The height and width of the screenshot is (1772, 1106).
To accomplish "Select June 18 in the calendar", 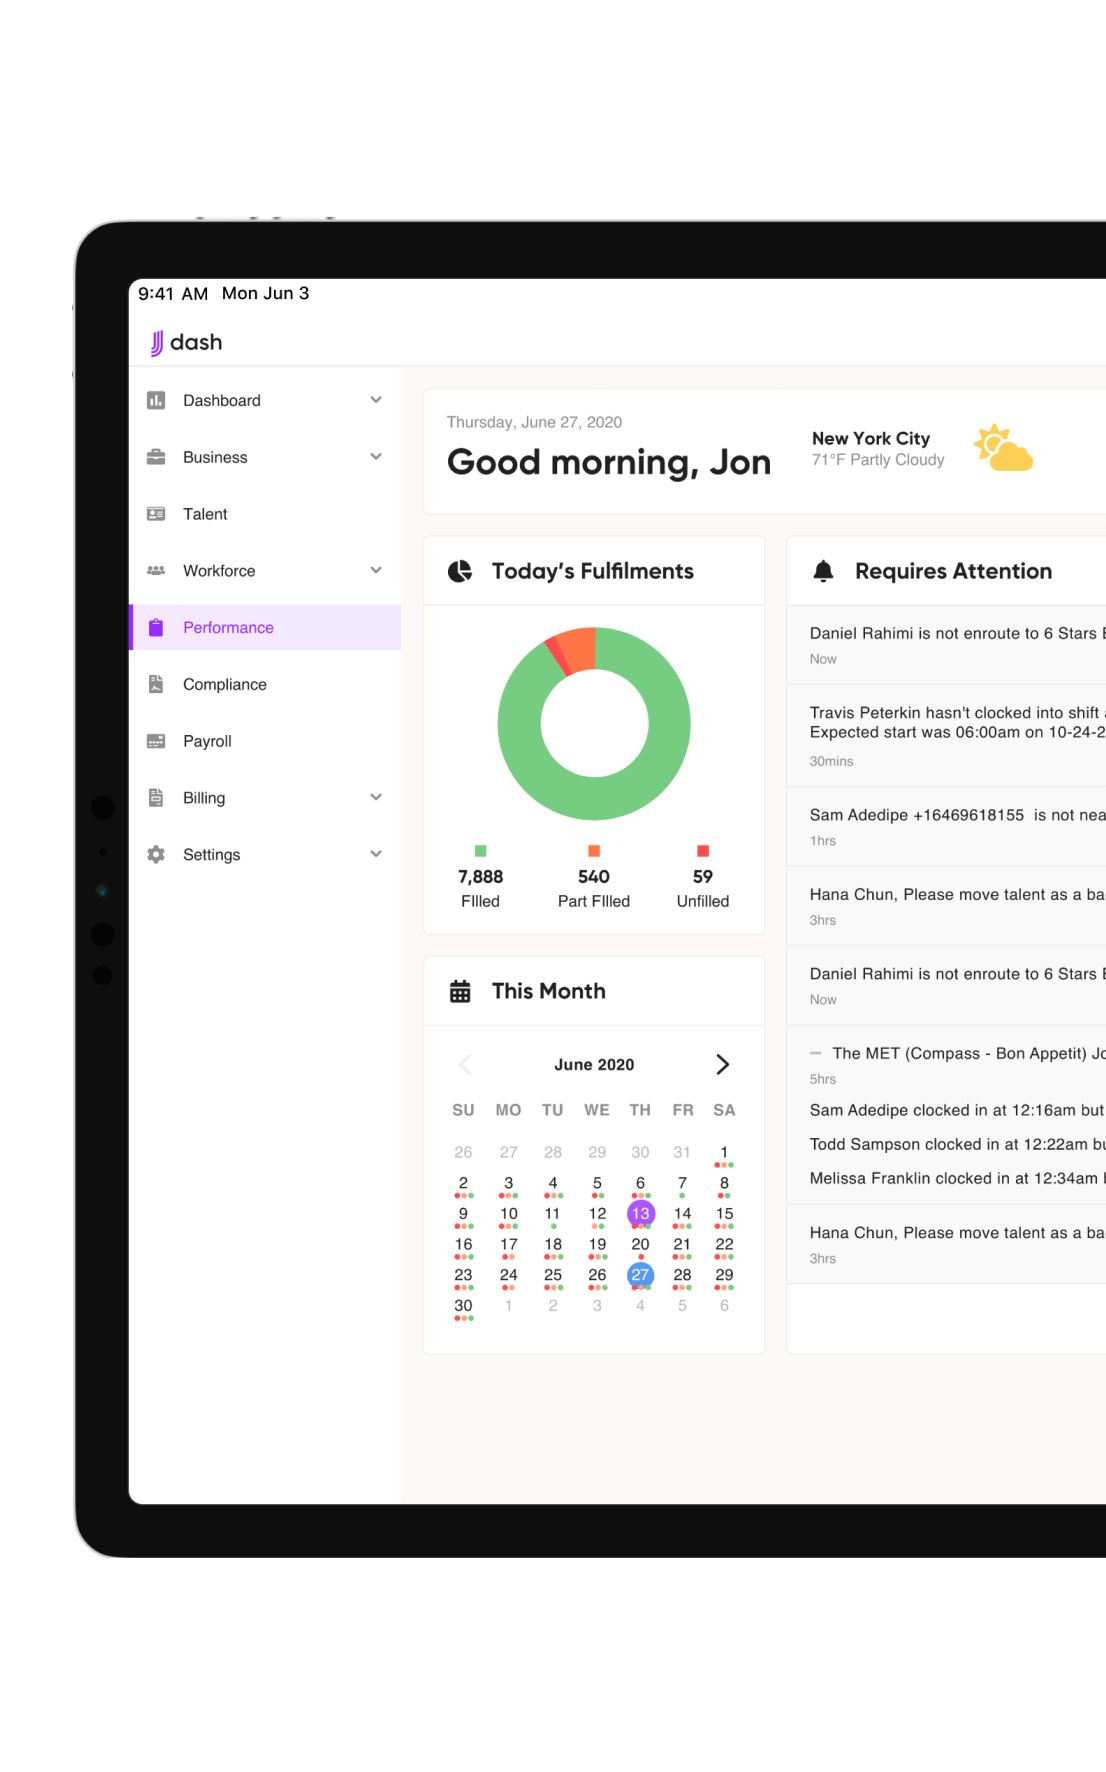I will 553,1245.
